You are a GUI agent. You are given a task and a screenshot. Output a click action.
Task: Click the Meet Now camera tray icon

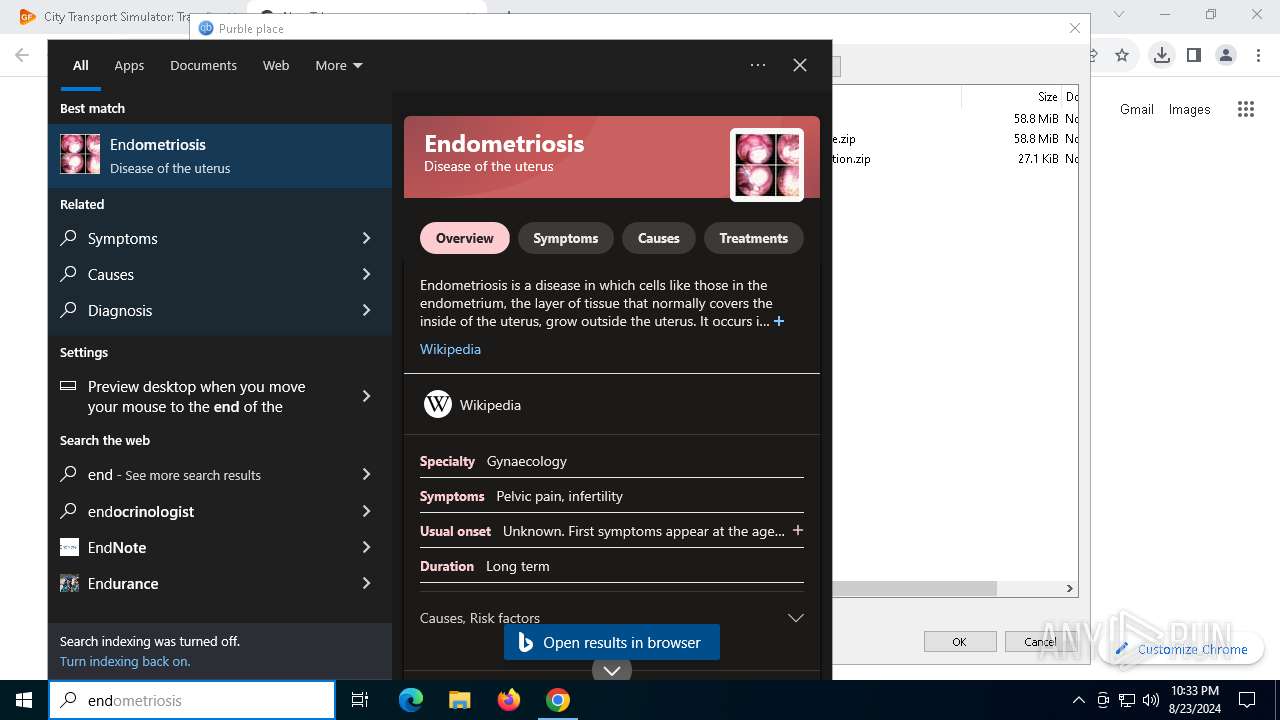pos(1103,700)
